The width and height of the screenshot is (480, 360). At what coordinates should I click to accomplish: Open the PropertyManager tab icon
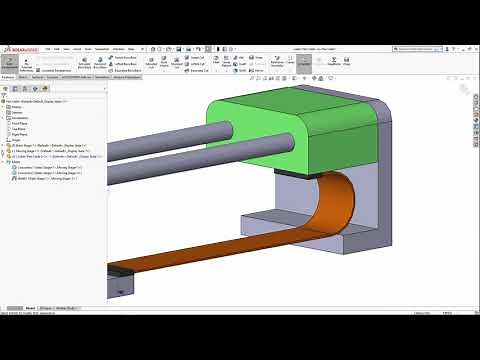pos(15,89)
